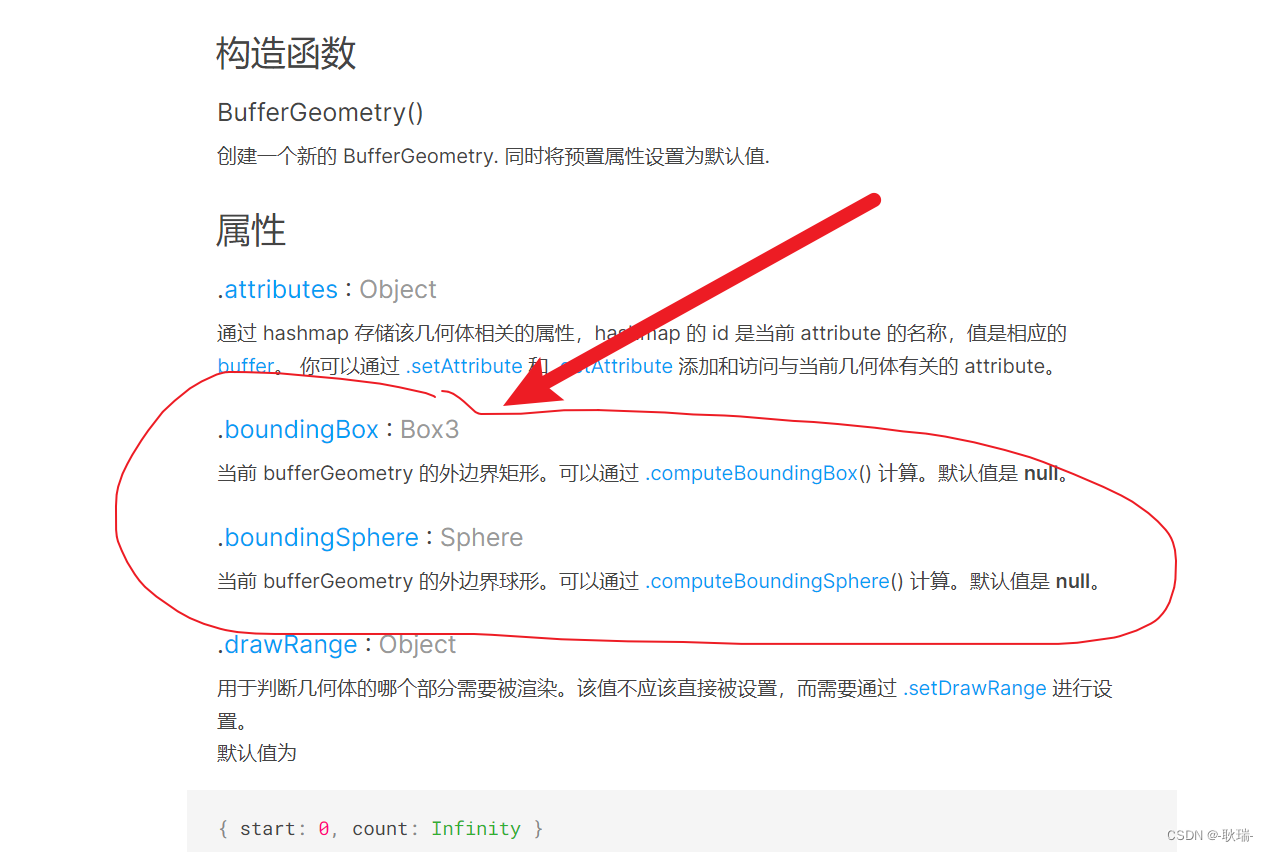The width and height of the screenshot is (1268, 852).
Task: Click the Box3 type link
Action: (430, 430)
